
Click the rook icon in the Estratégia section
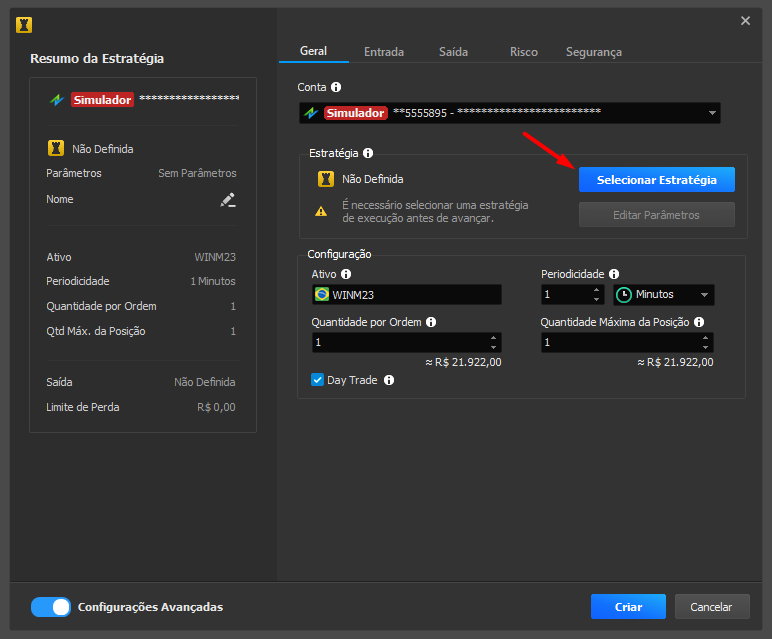325,179
